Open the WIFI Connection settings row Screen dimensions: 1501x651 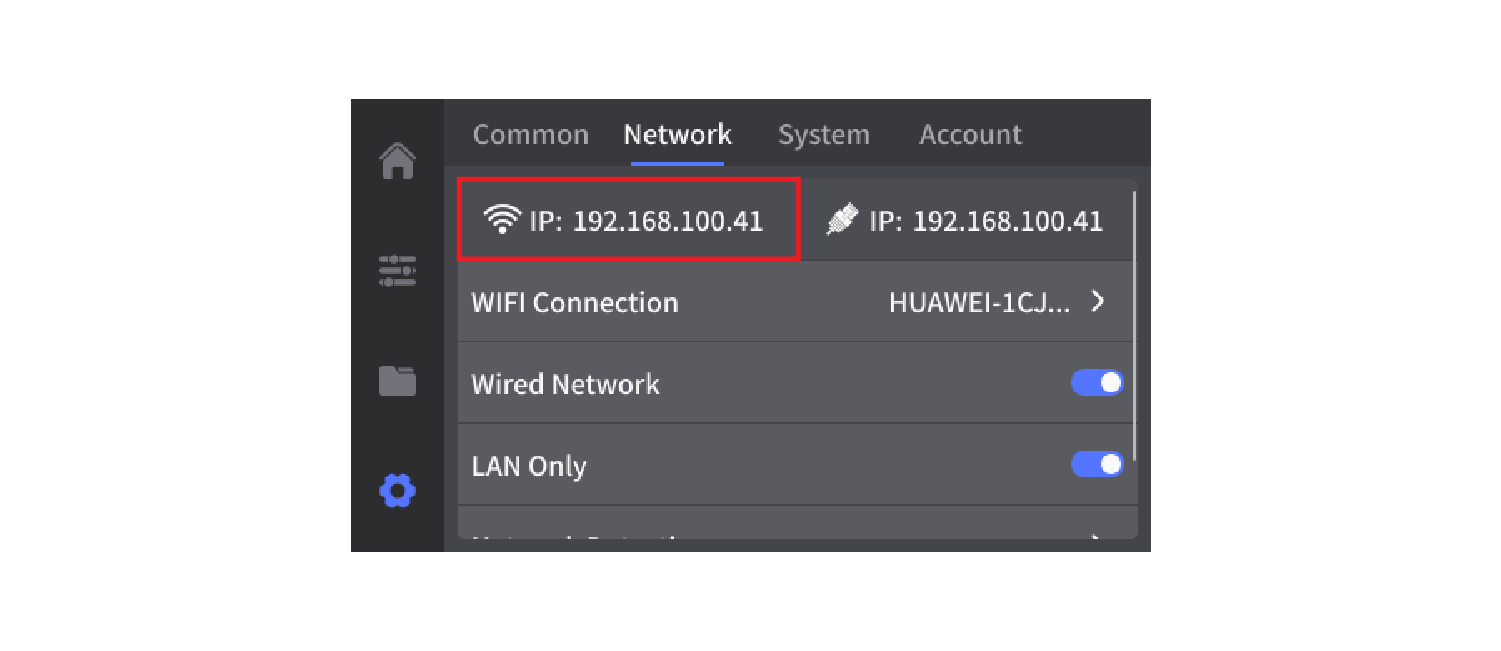[x=575, y=302]
